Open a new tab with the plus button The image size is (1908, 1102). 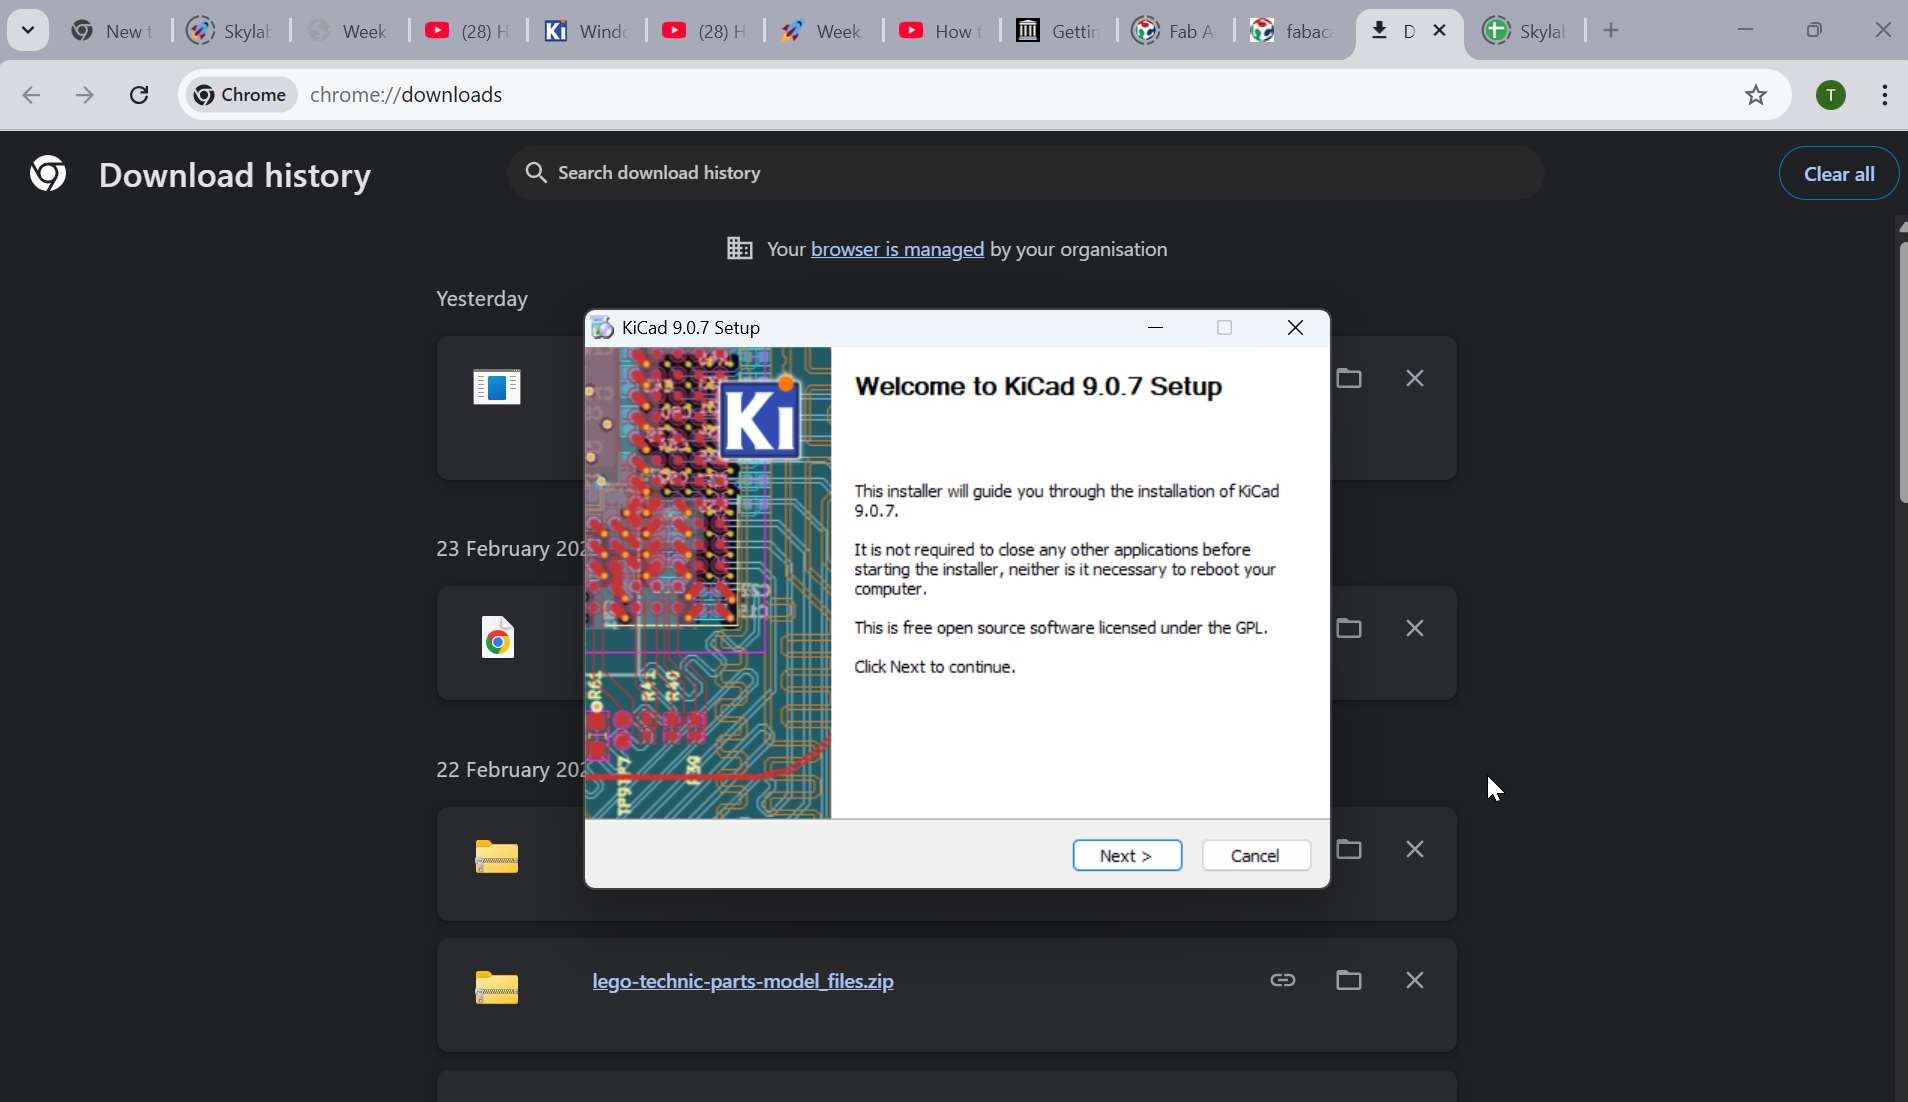pyautogui.click(x=1612, y=30)
